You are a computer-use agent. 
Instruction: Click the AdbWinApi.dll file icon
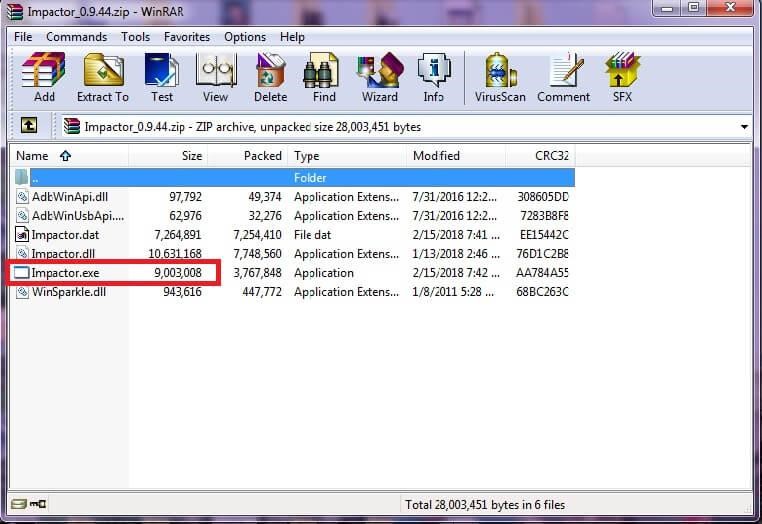22,197
